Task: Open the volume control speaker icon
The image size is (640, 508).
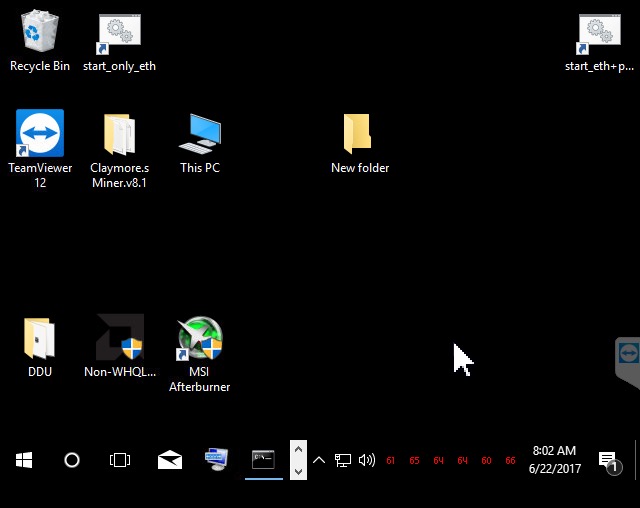Action: click(367, 460)
